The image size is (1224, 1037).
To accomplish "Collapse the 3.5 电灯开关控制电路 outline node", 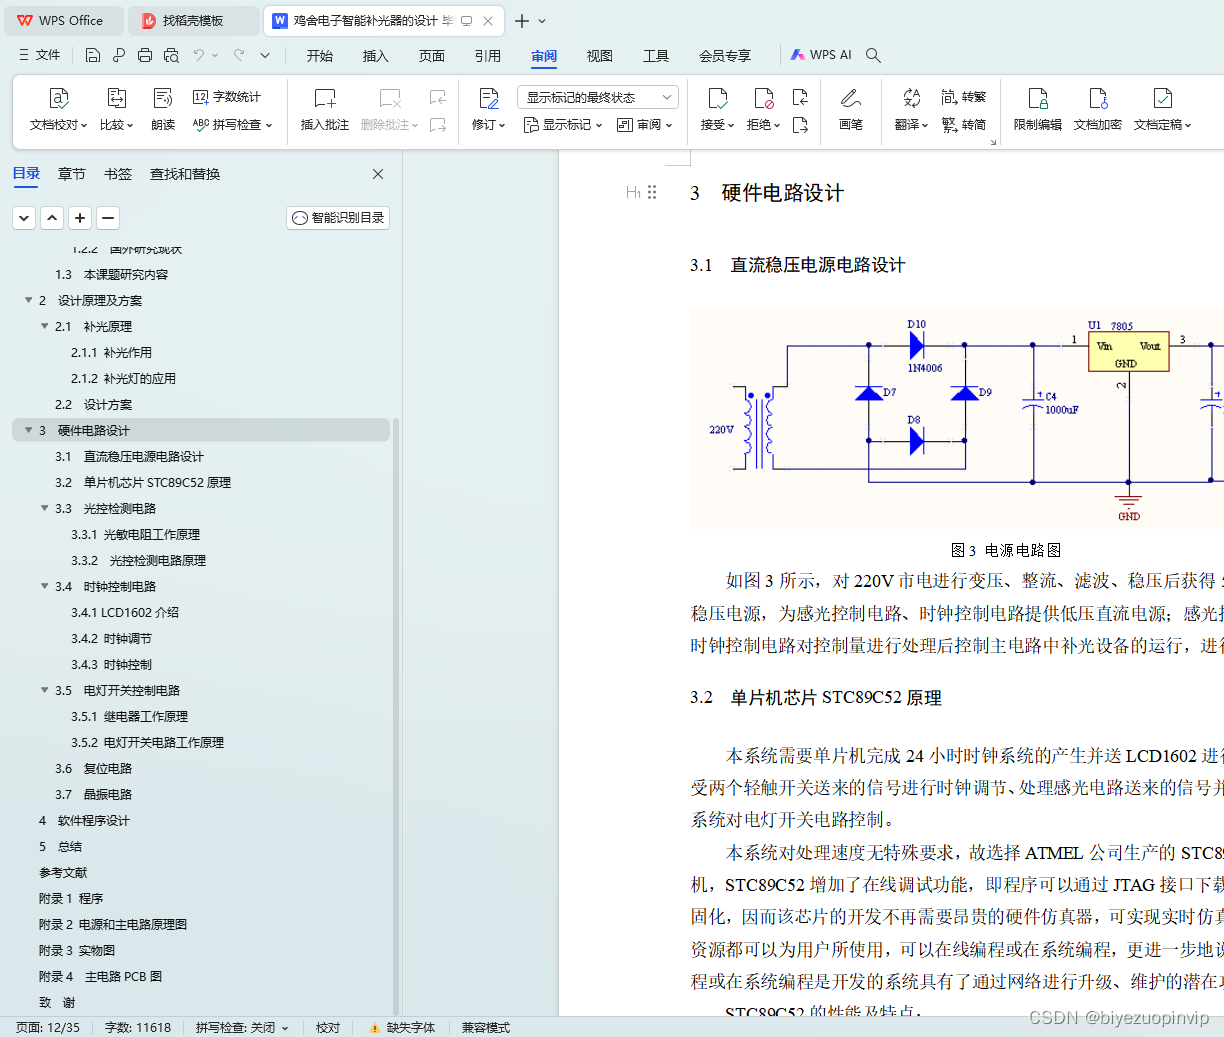I will click(44, 690).
